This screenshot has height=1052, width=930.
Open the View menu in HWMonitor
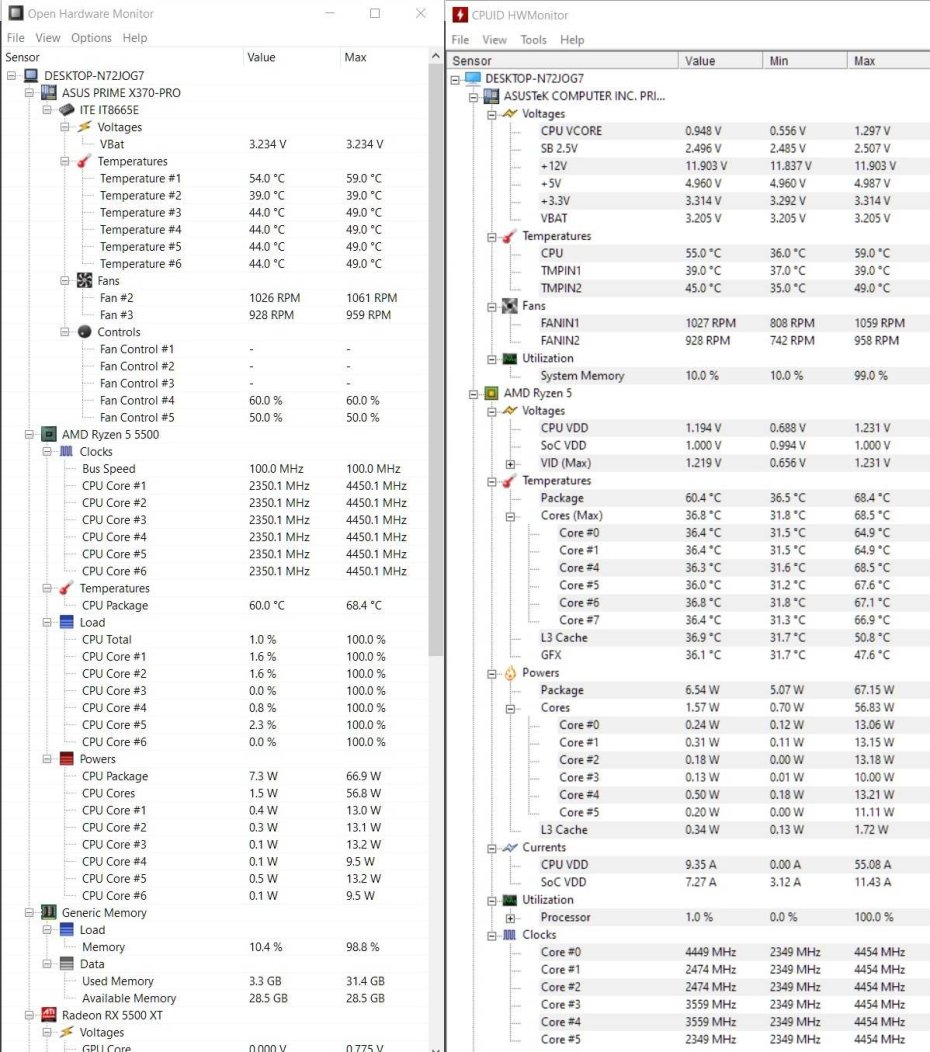point(495,40)
